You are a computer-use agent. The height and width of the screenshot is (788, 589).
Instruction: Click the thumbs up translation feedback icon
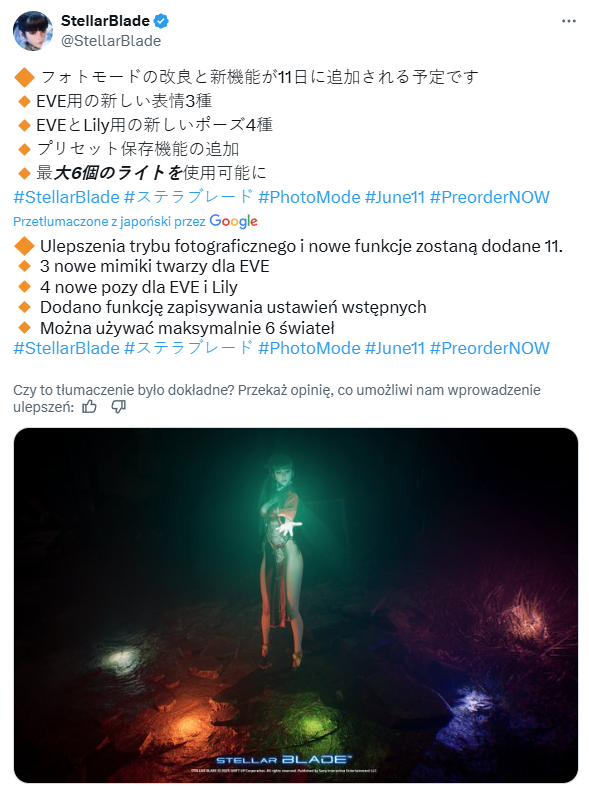(89, 407)
